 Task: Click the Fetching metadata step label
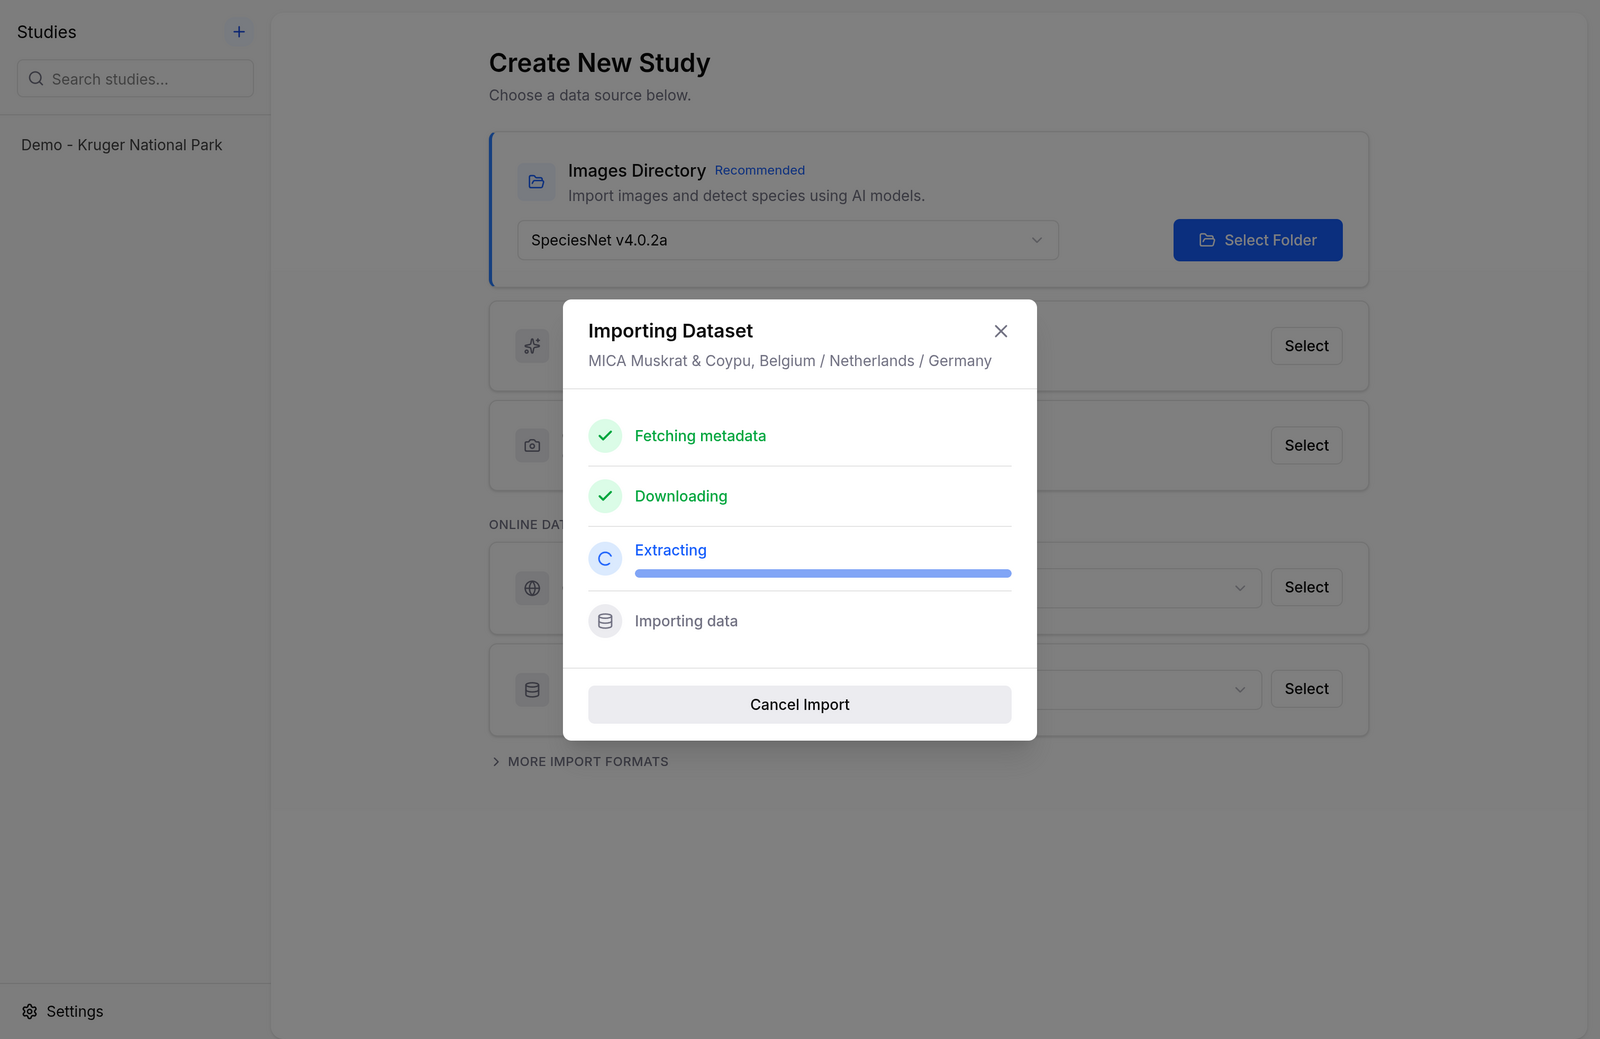pos(700,436)
